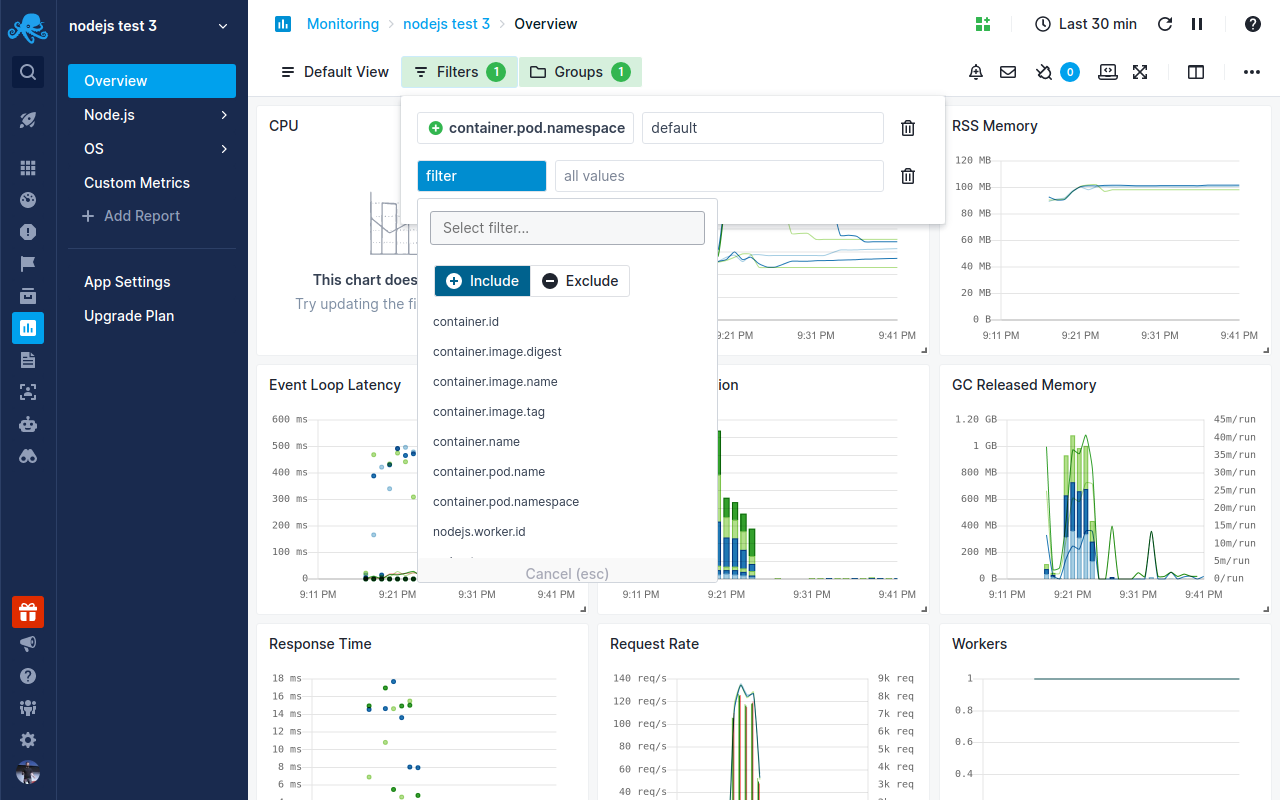Click the email envelope icon in toolbar

(1008, 72)
